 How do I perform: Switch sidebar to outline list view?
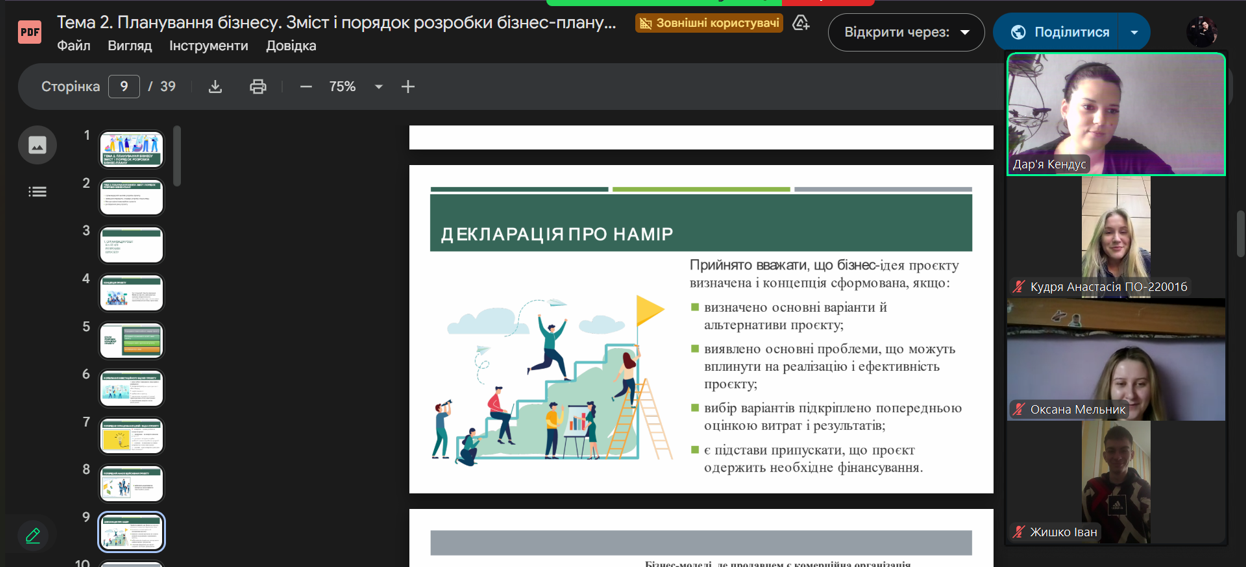tap(37, 191)
